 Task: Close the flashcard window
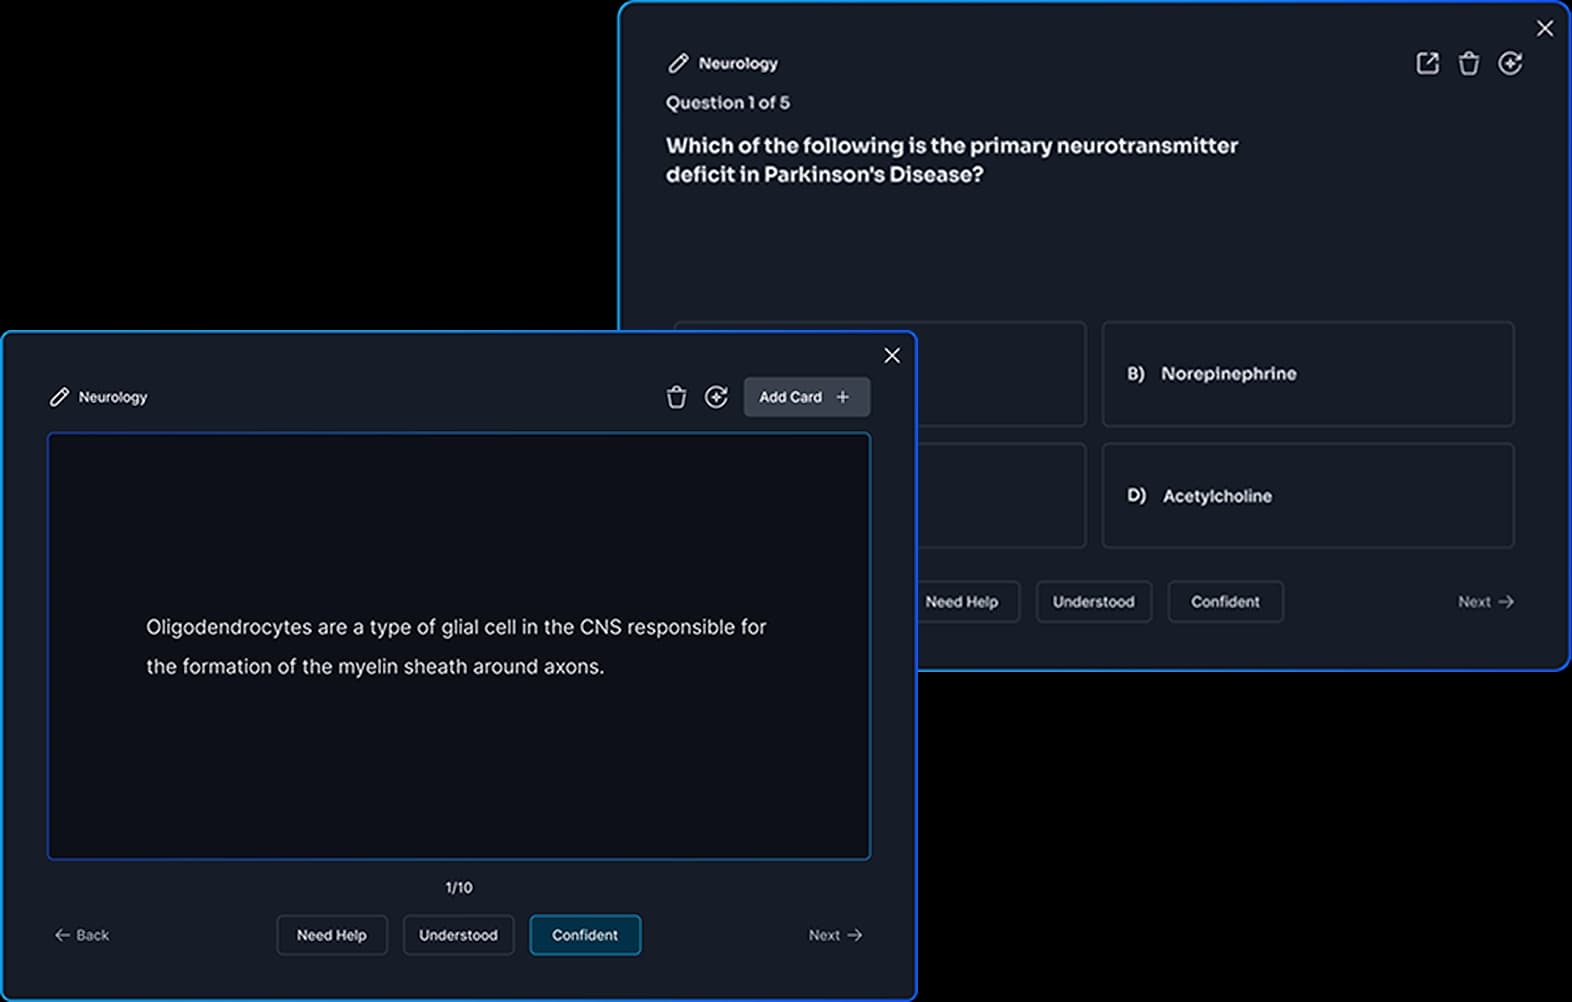pos(892,356)
